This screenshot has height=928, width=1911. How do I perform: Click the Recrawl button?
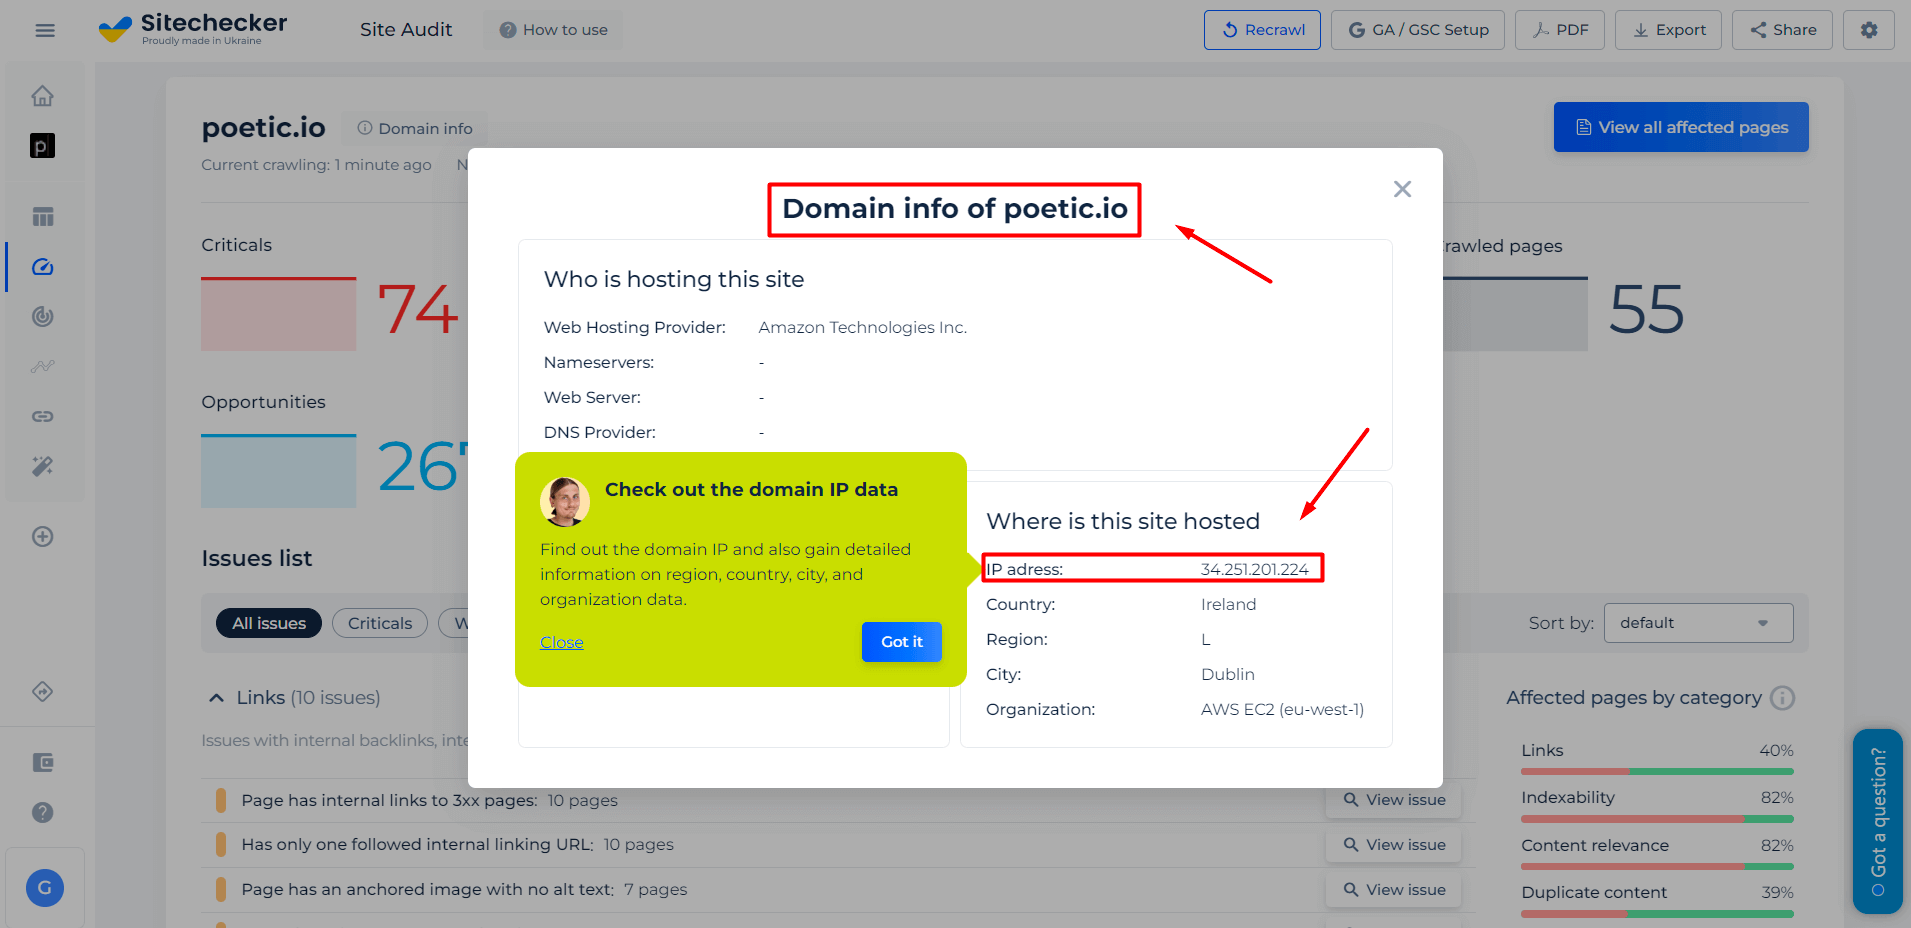point(1262,30)
